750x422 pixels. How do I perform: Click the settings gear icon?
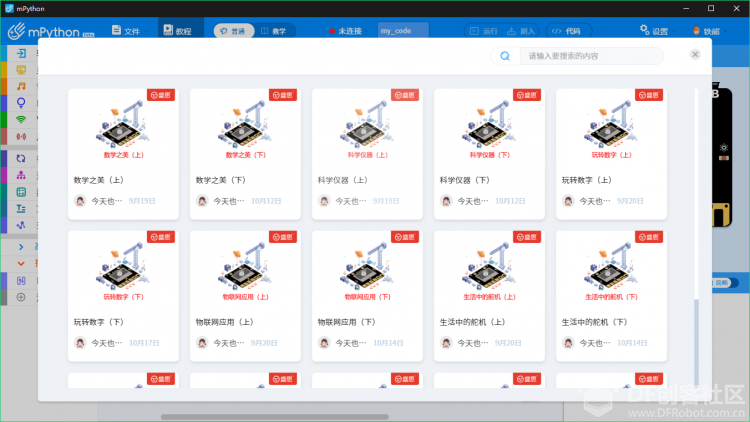pos(644,30)
